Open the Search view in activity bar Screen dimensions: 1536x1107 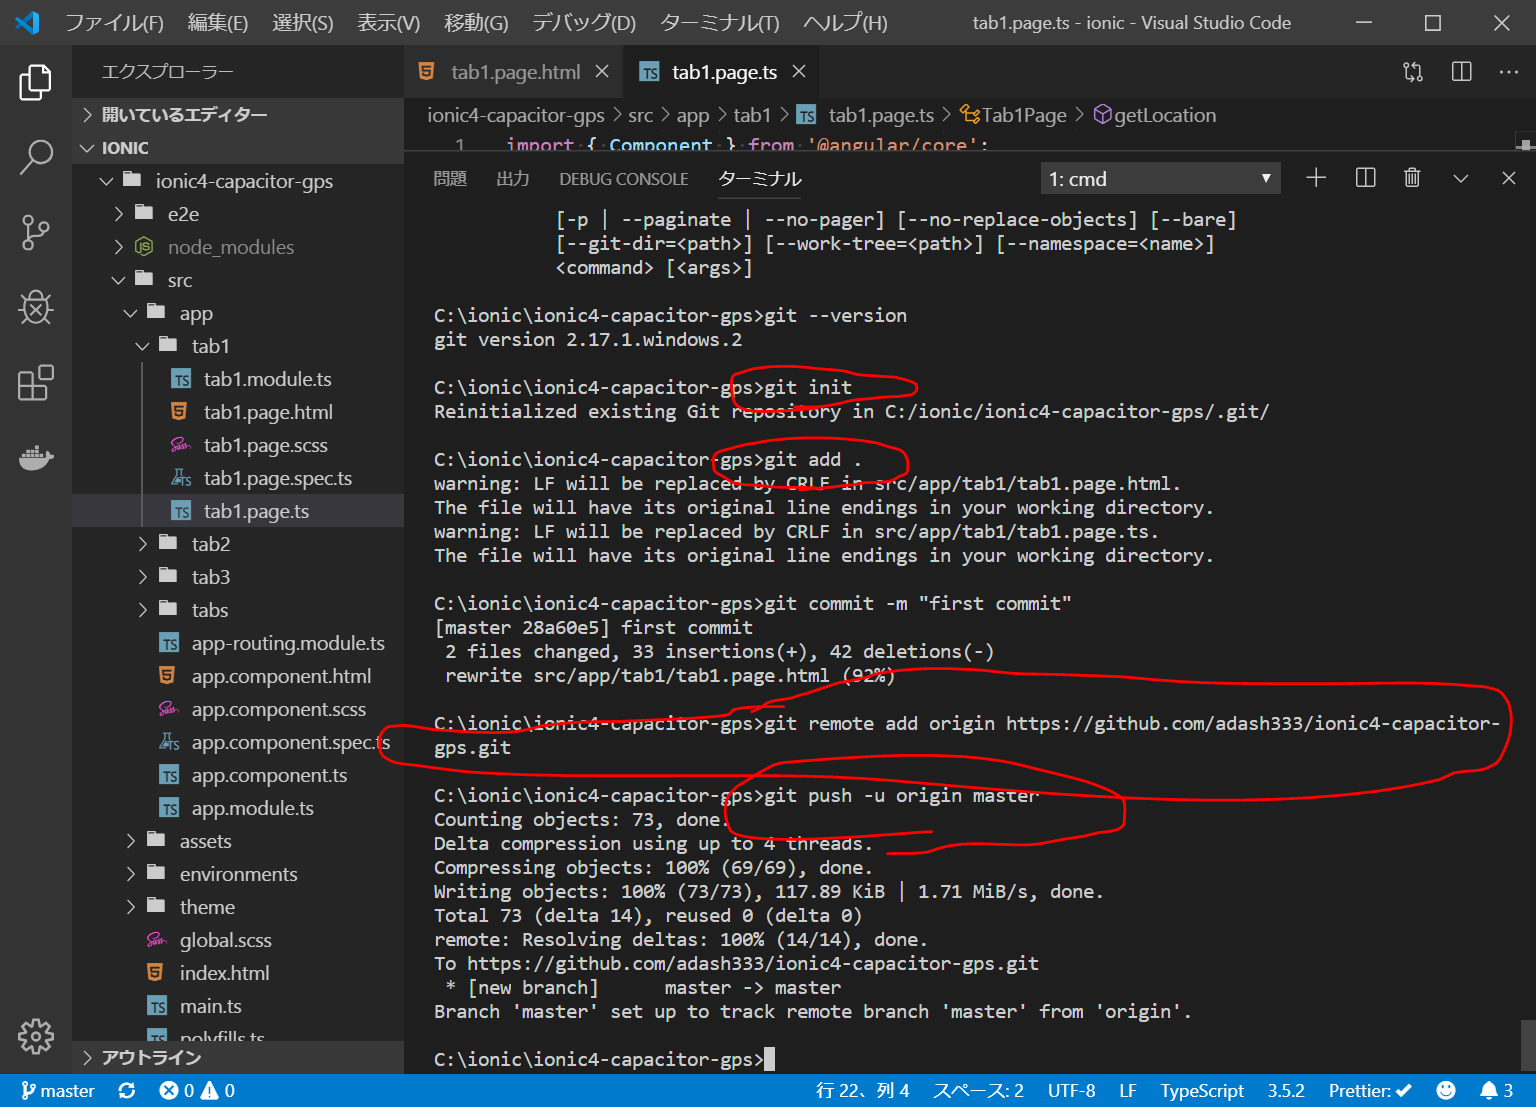[x=36, y=157]
